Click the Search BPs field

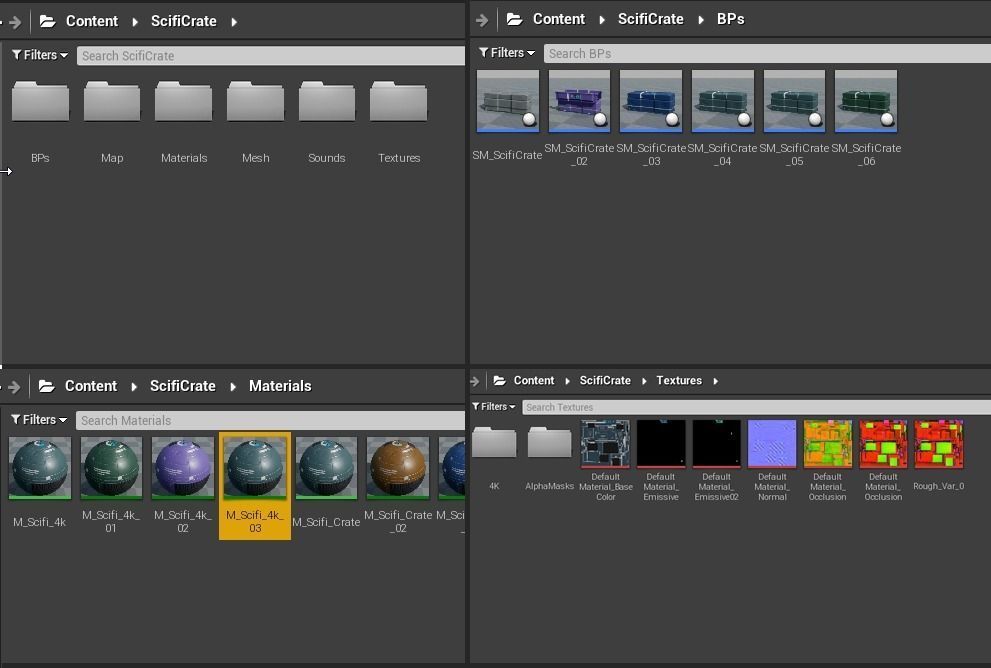tap(767, 54)
